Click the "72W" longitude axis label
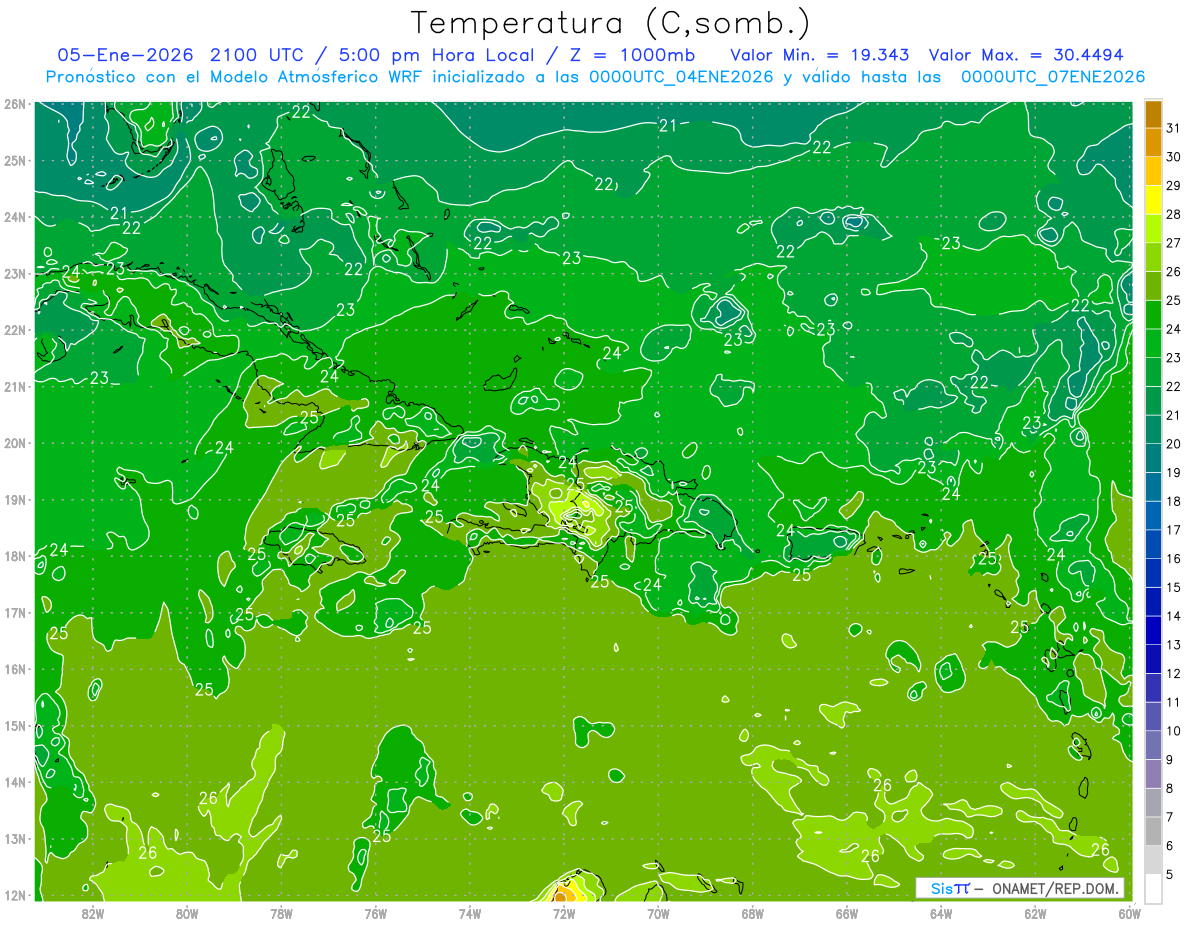Screen dimensions: 1200x927 click(563, 912)
